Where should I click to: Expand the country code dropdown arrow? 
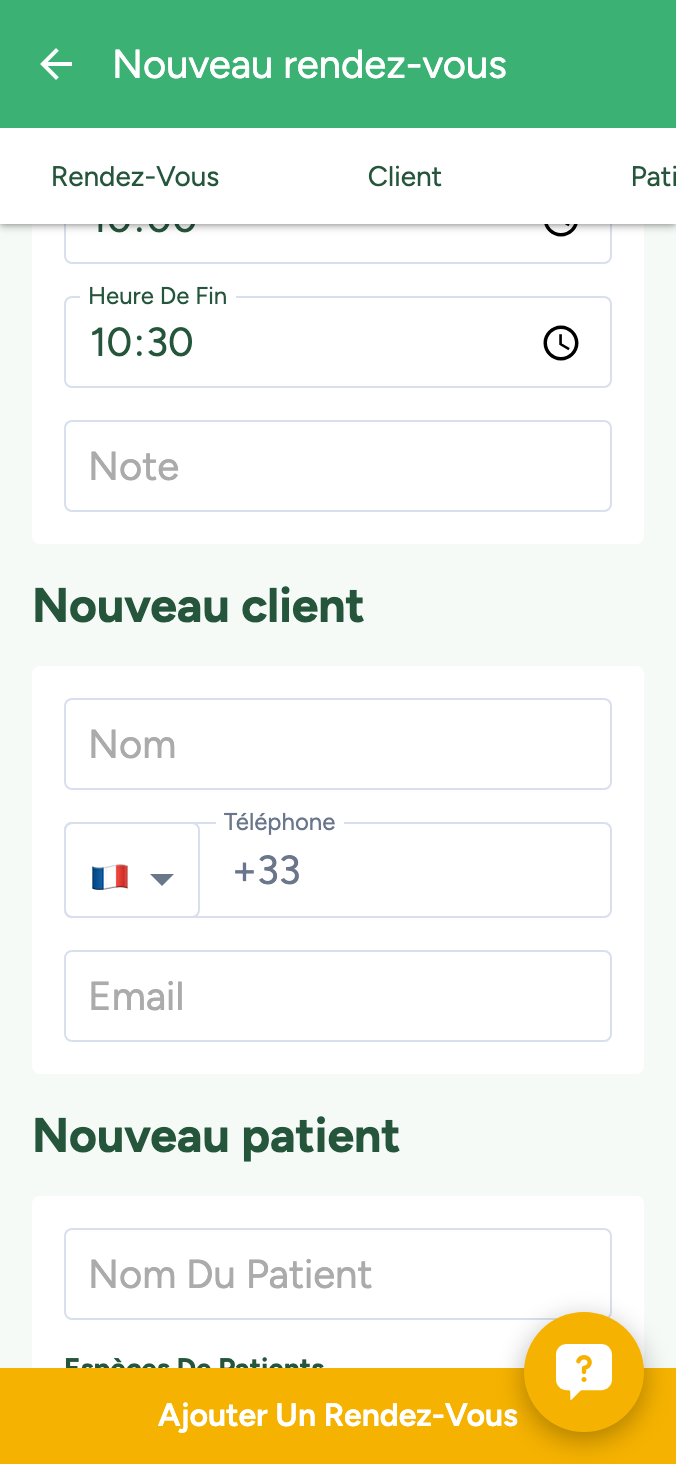(x=162, y=879)
